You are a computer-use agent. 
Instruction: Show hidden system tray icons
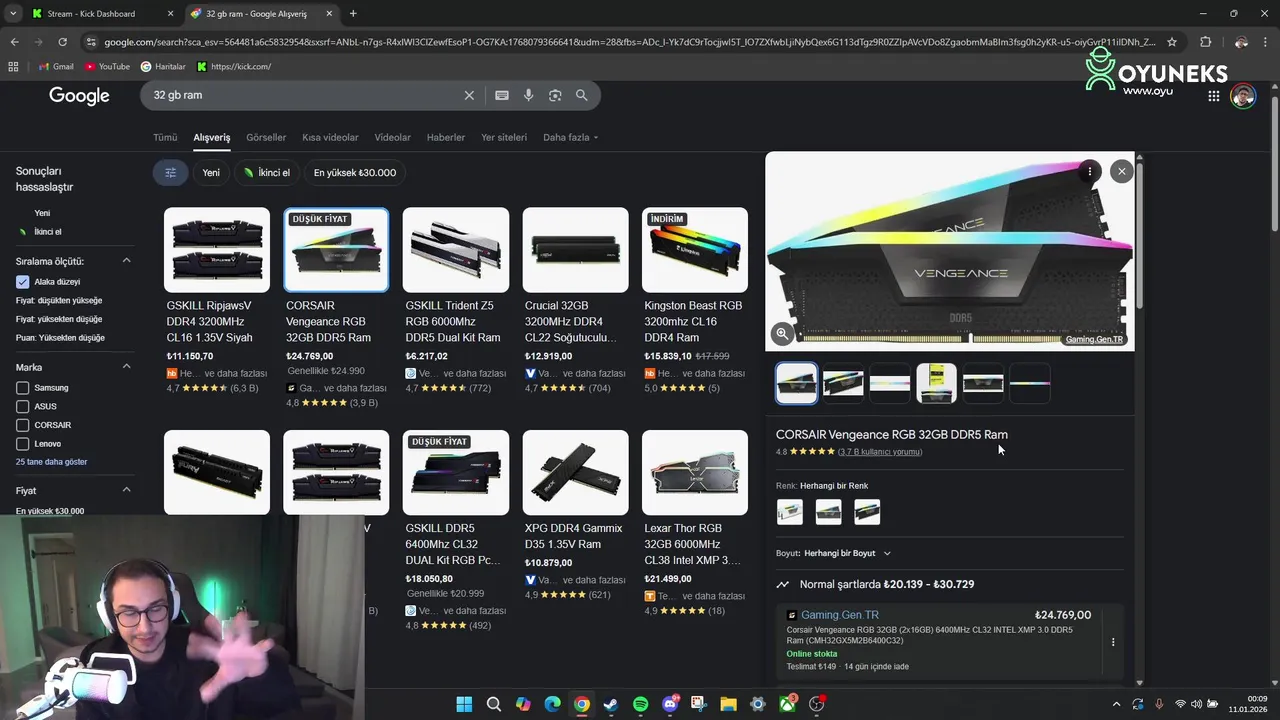tap(1117, 704)
